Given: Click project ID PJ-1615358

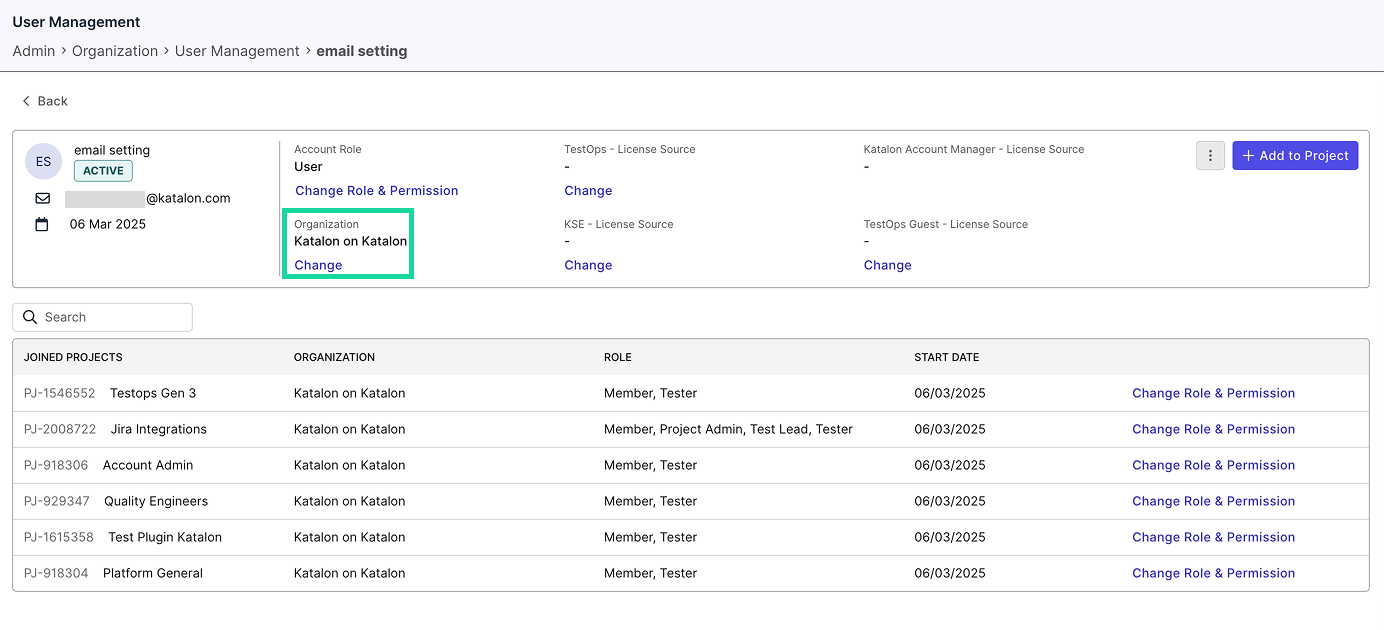Looking at the screenshot, I should click(59, 537).
